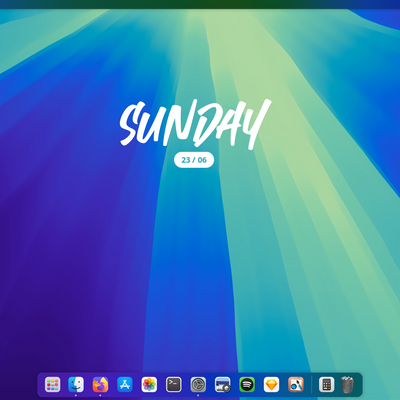Open the Terminal app
Viewport: 400px width, 400px height.
pyautogui.click(x=174, y=385)
